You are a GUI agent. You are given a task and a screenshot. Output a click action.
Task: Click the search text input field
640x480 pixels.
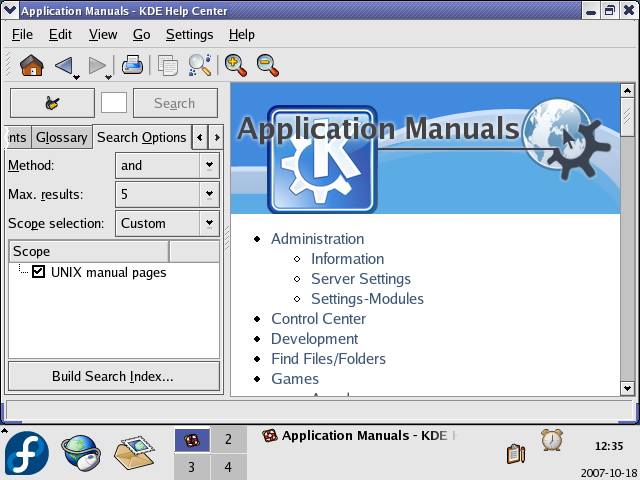pos(114,103)
